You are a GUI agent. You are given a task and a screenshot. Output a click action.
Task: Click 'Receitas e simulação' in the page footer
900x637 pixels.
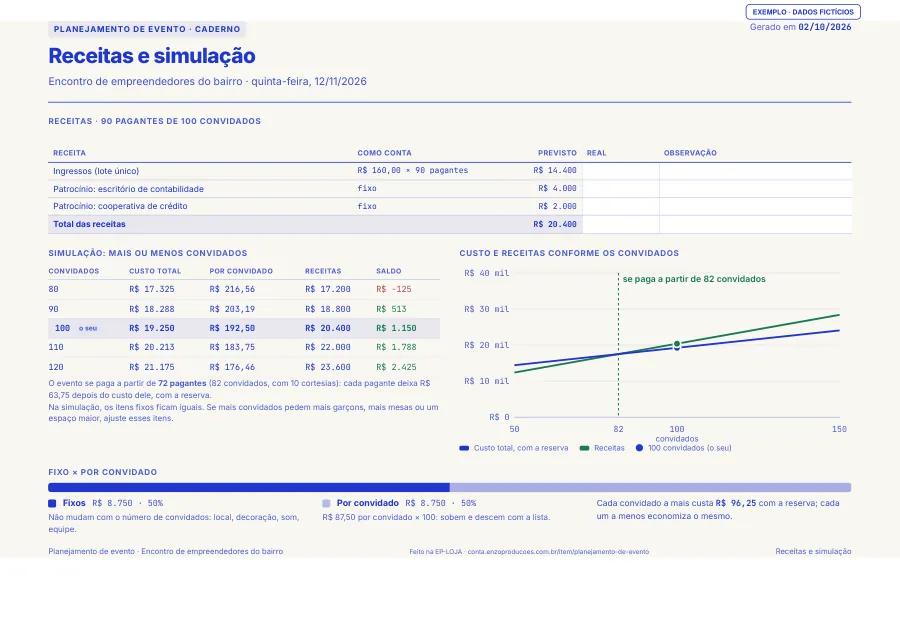(813, 551)
